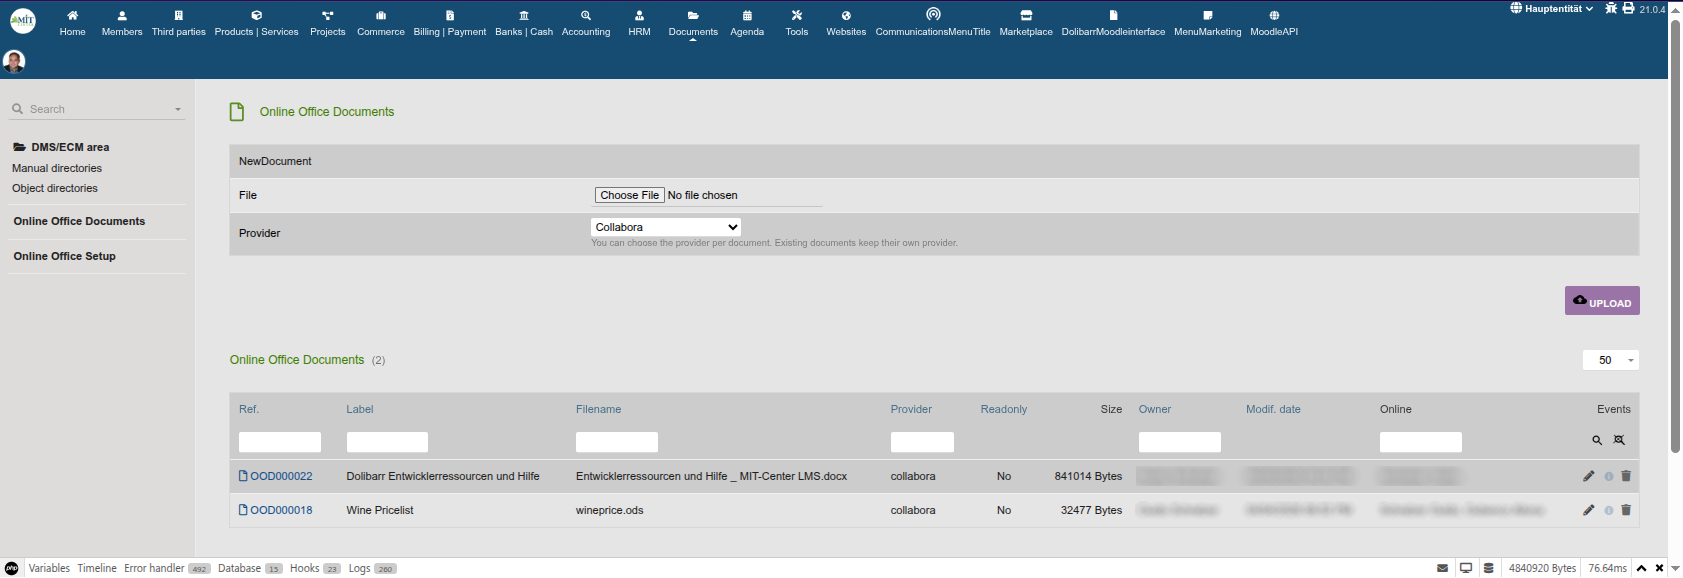Open the Third parties top menu
This screenshot has height=578, width=1683.
click(178, 22)
